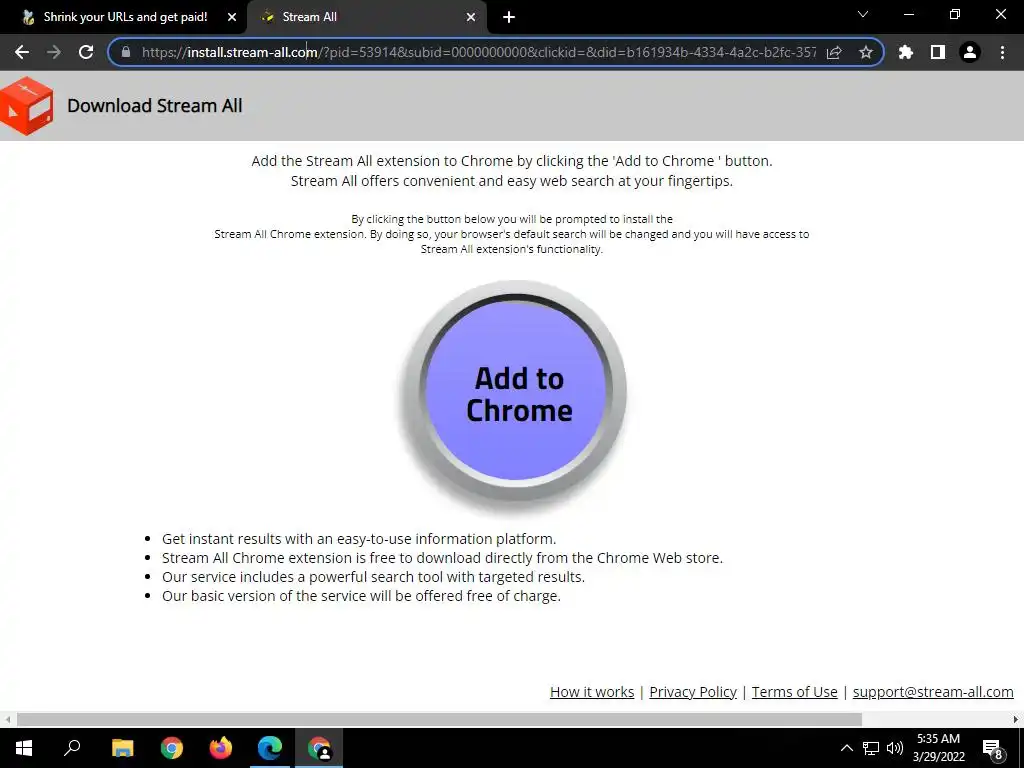Open the tab search chevron

pos(863,14)
